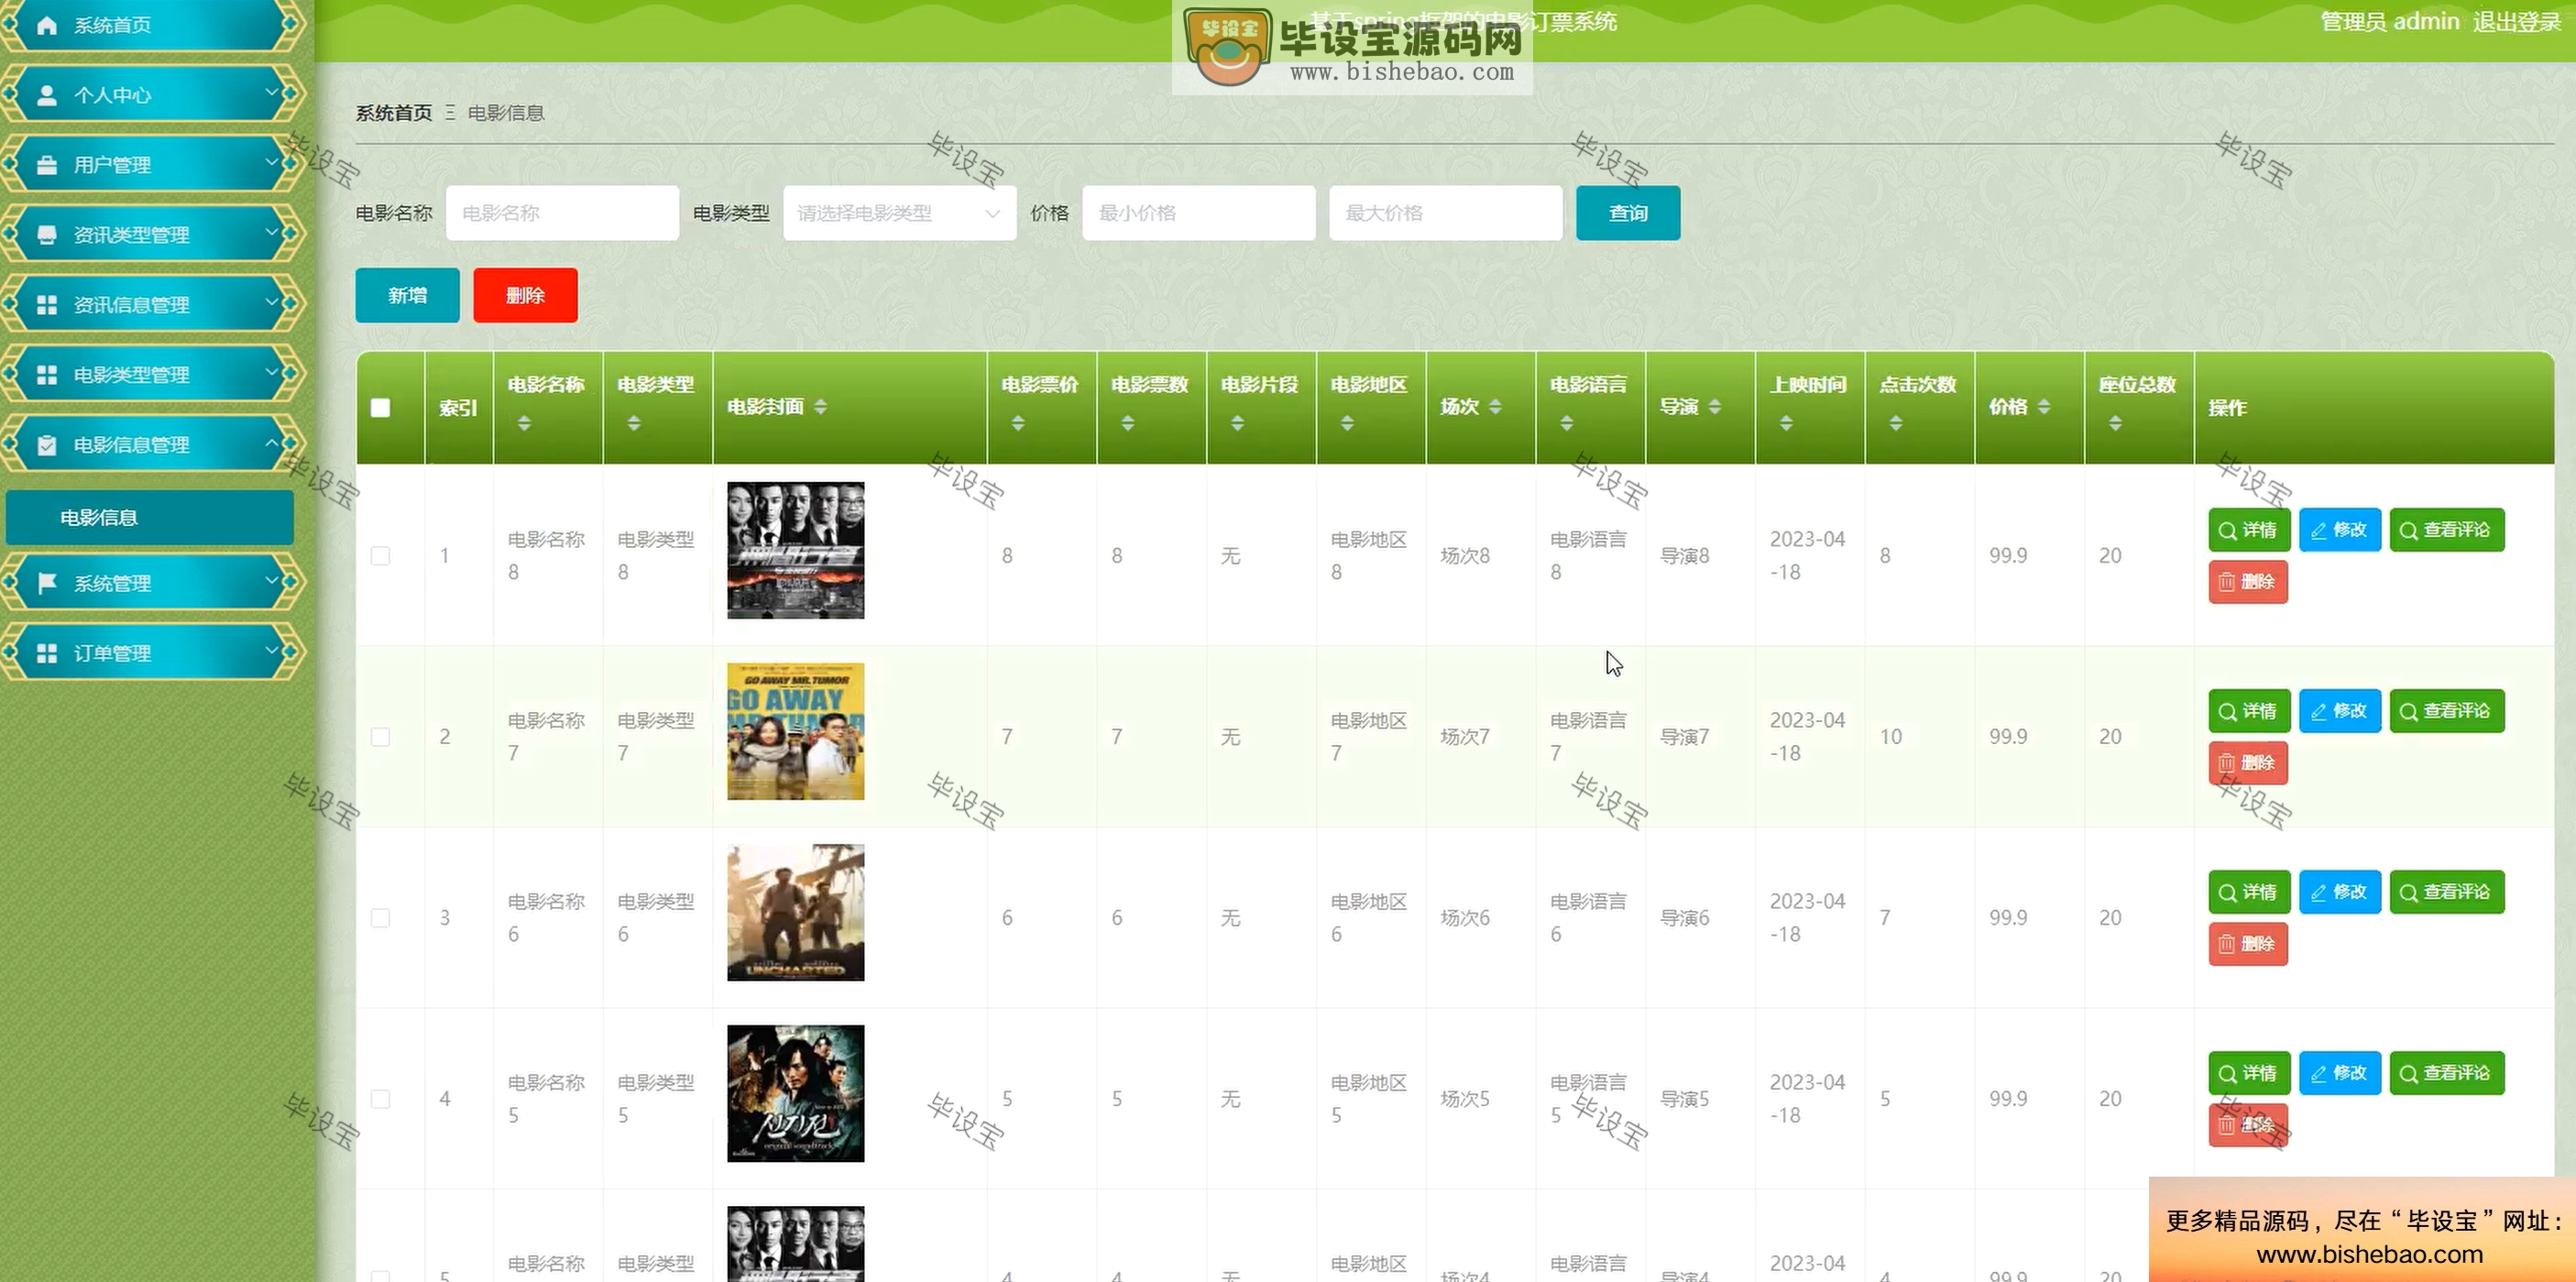Sort by 导演 column arrows

(x=1715, y=407)
